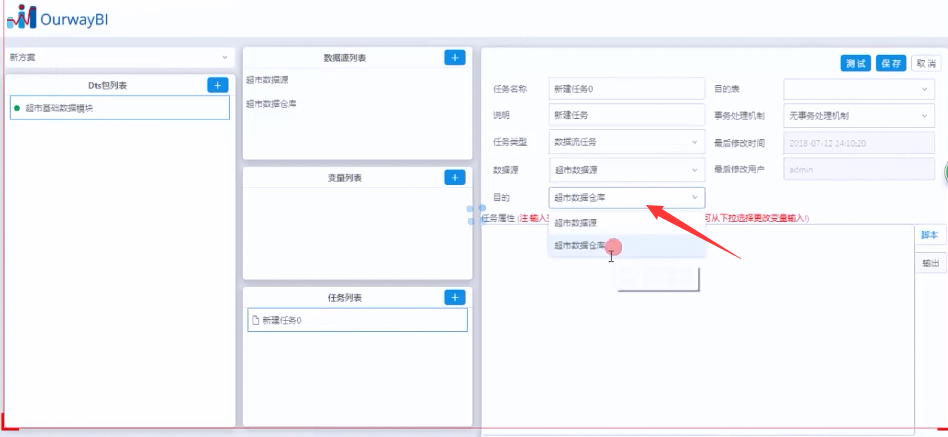Switch to the 输出 tab
This screenshot has width=948, height=437.
[930, 264]
